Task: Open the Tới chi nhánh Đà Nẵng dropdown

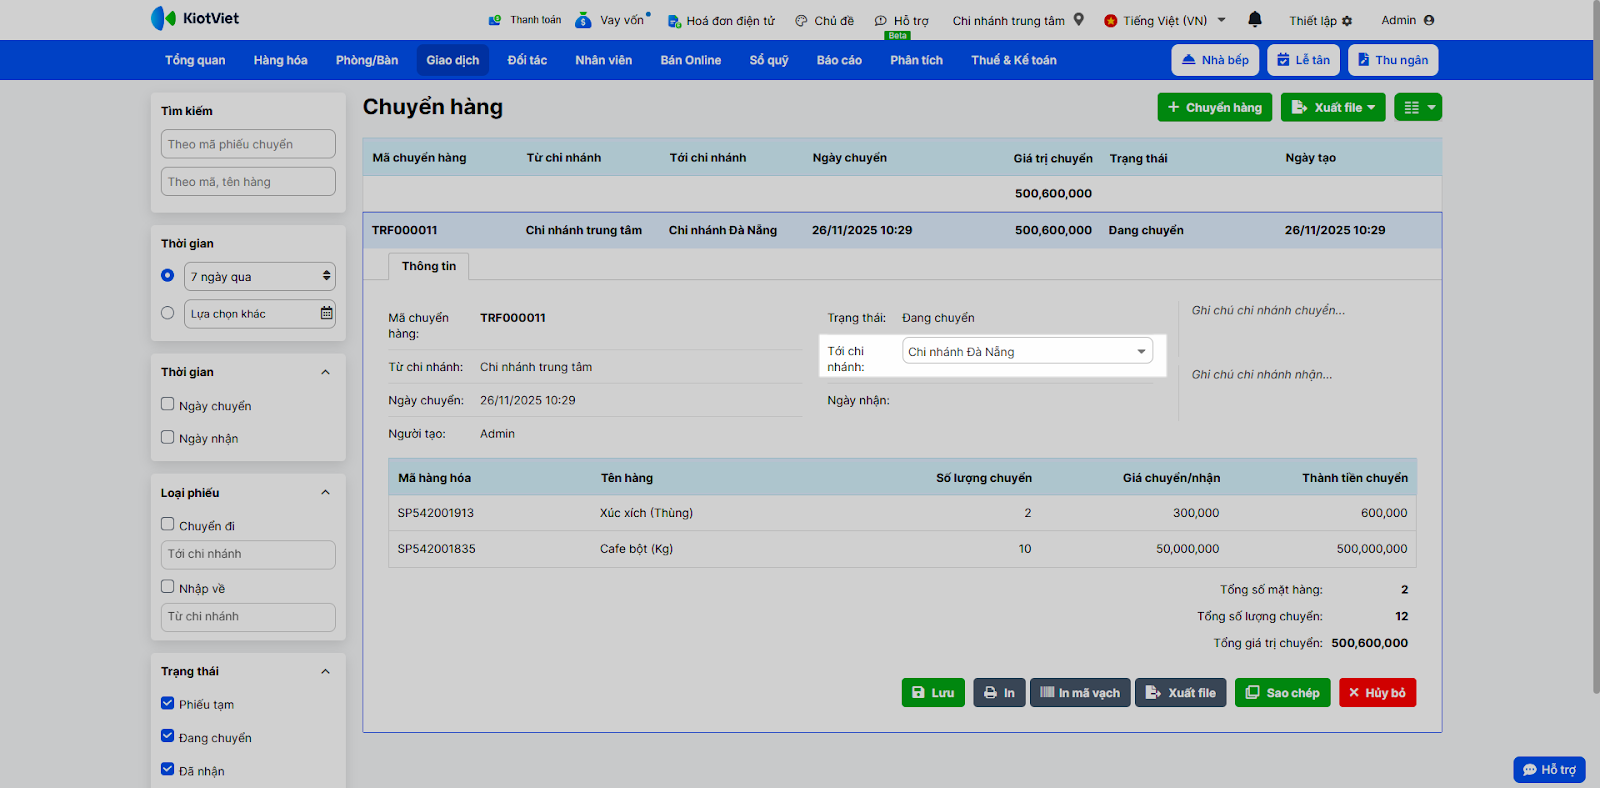Action: pos(1027,351)
